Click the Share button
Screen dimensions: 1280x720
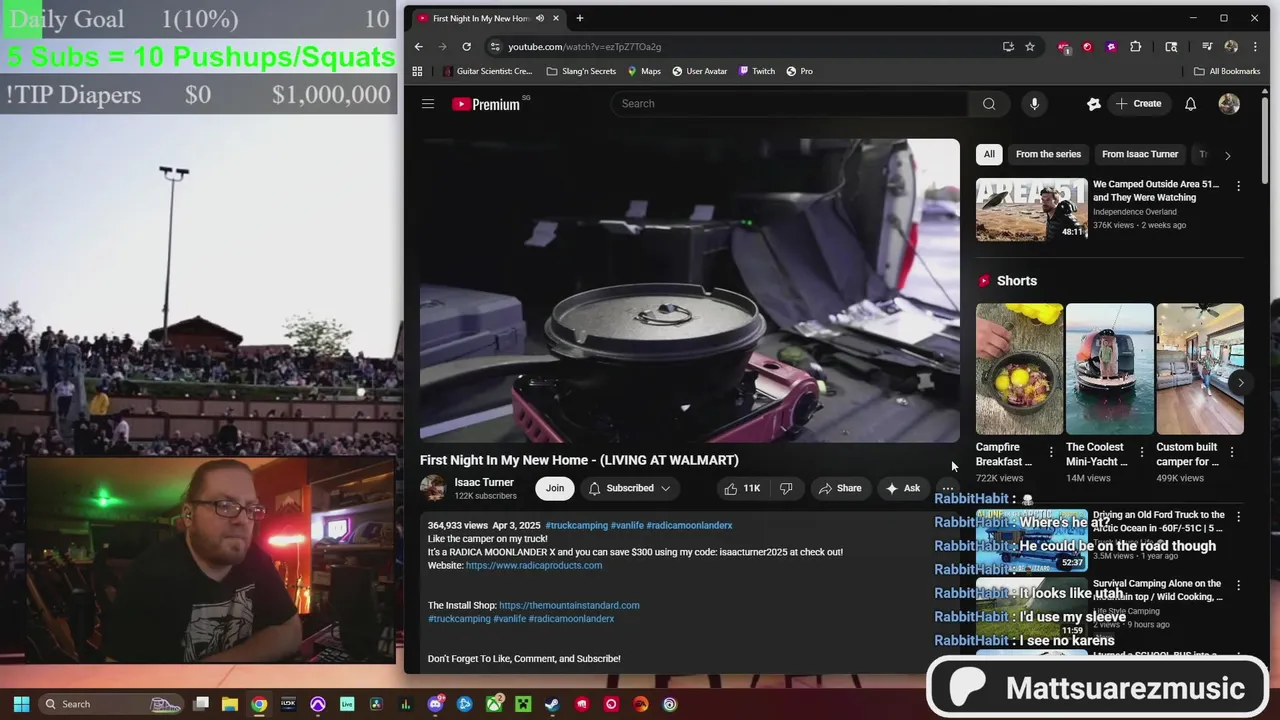coord(839,488)
